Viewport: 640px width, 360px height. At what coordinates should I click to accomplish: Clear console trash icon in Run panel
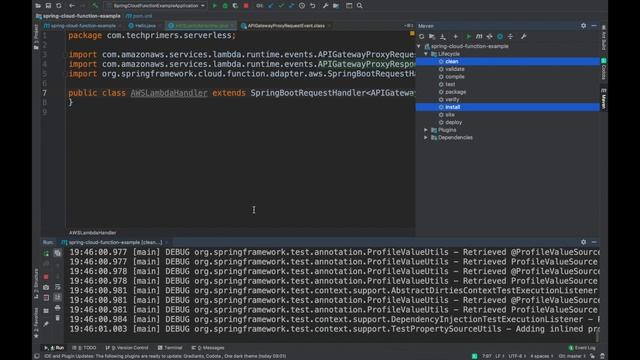pos(58,318)
